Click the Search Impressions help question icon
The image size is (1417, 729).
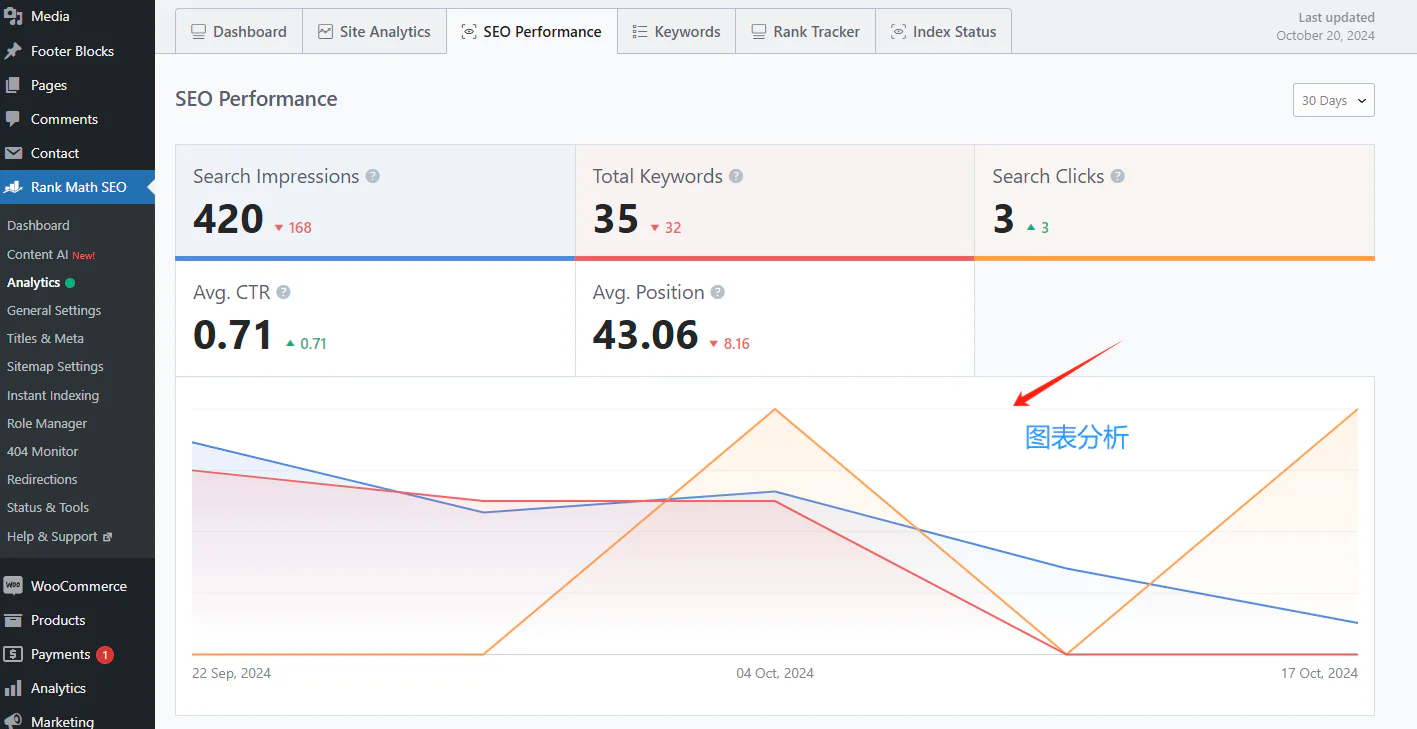pos(372,176)
